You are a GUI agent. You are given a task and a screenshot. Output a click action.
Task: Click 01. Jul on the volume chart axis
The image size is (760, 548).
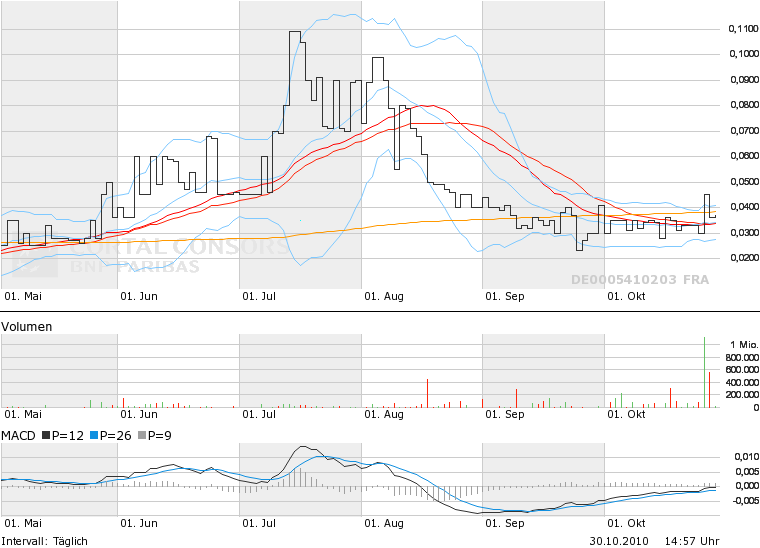coord(260,414)
